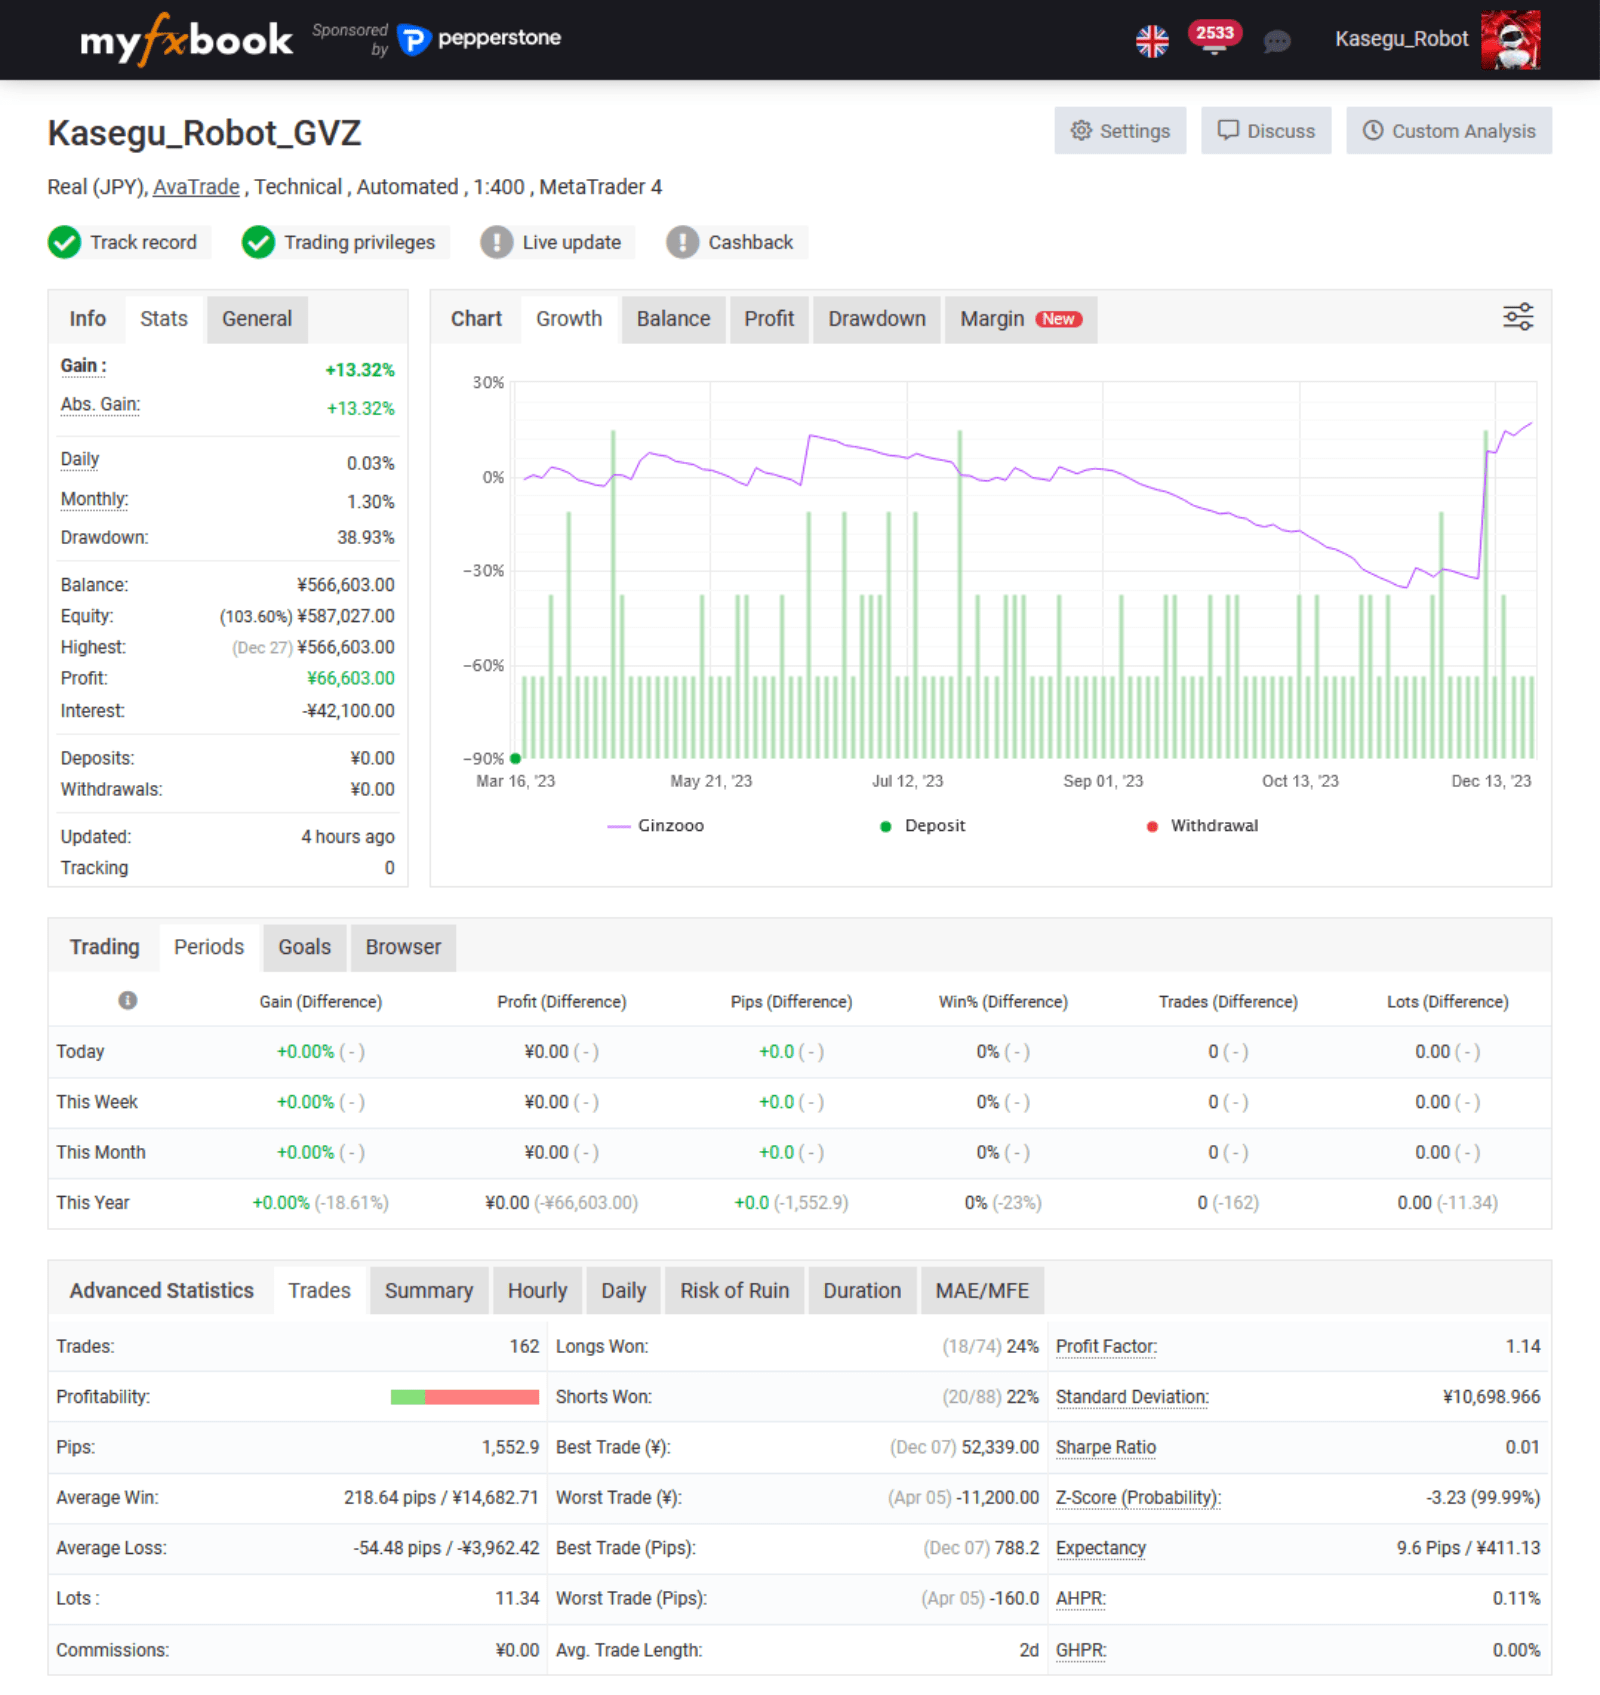Toggle the Deposit series in legend
This screenshot has height=1695, width=1600.
point(923,826)
